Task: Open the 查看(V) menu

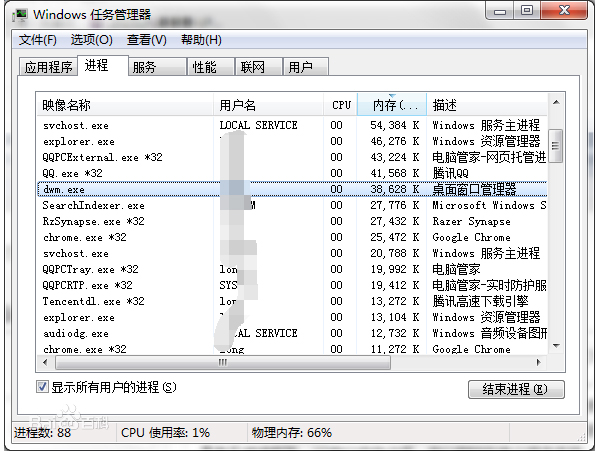Action: pos(146,40)
